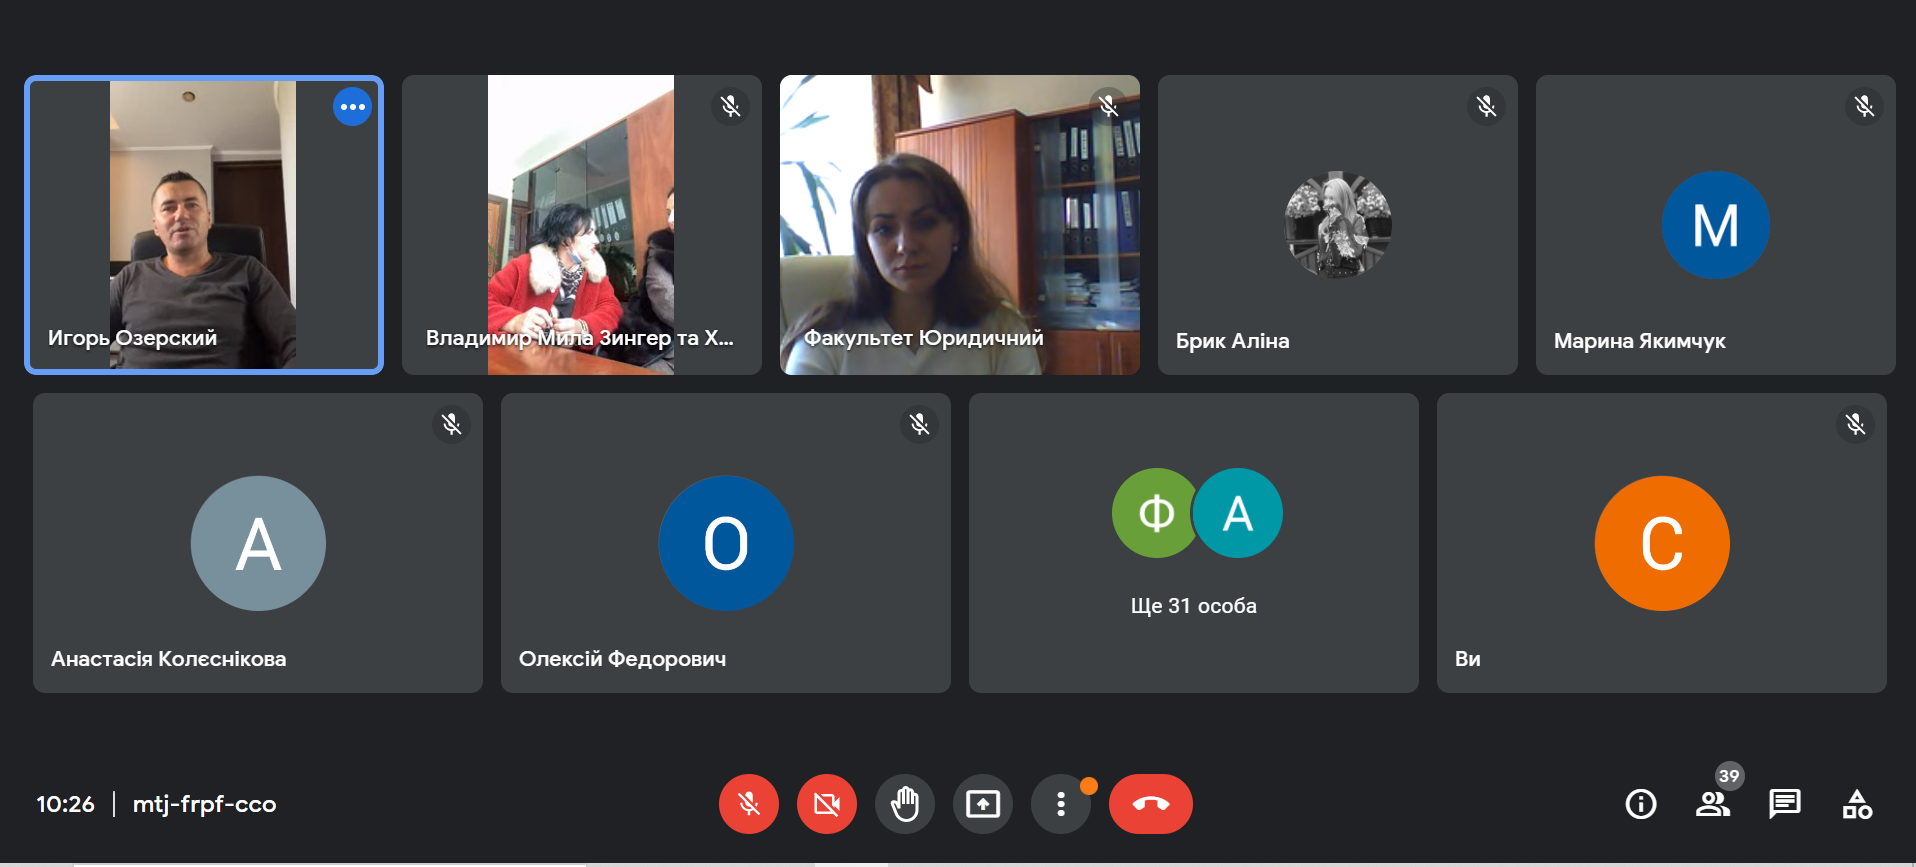Open meeting details info icon

coord(1640,804)
